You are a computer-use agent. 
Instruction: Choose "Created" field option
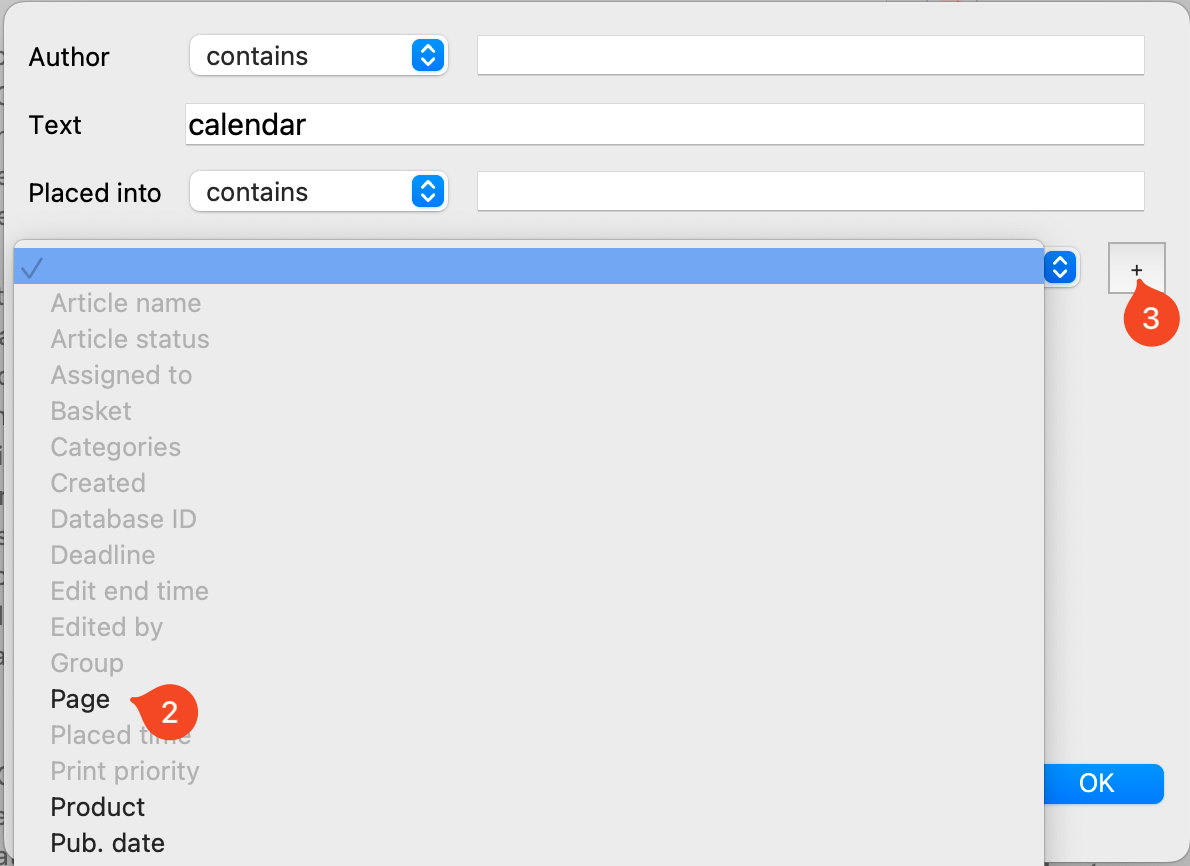[97, 483]
